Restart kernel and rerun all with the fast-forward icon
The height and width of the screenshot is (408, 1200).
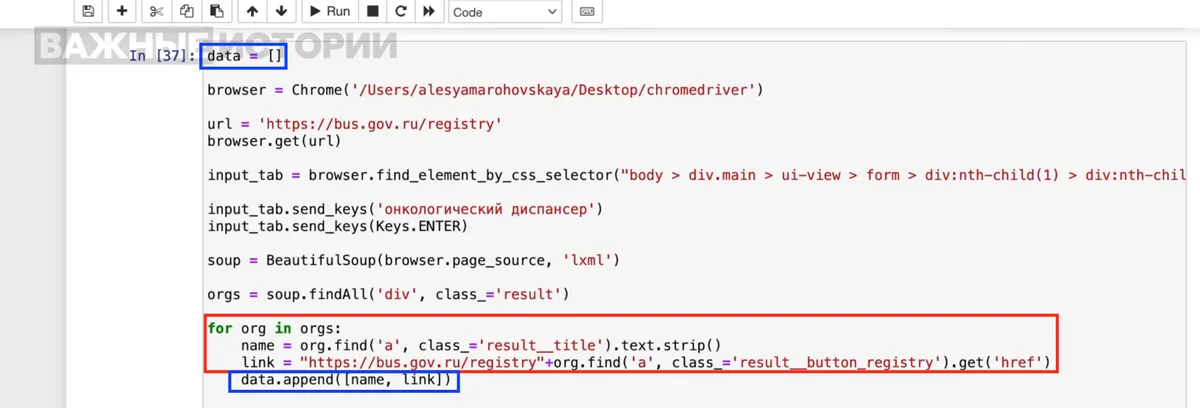429,11
